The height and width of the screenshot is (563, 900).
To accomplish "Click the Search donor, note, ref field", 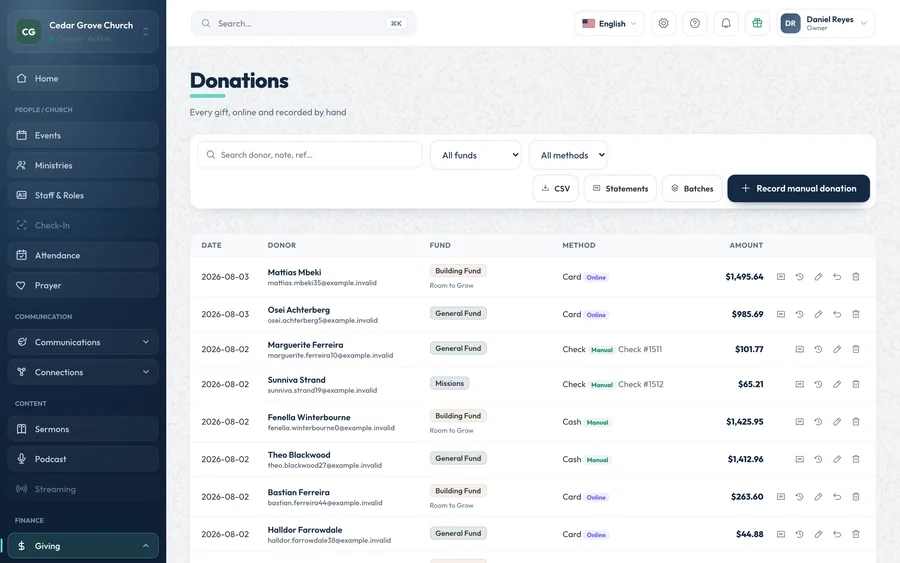I will (x=310, y=155).
